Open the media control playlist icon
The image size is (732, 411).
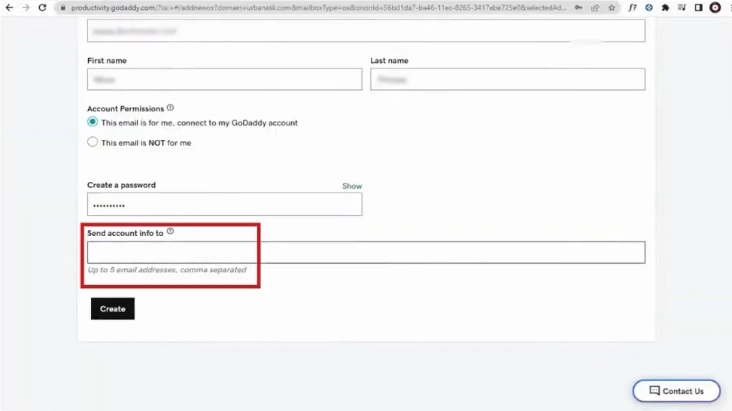(682, 7)
